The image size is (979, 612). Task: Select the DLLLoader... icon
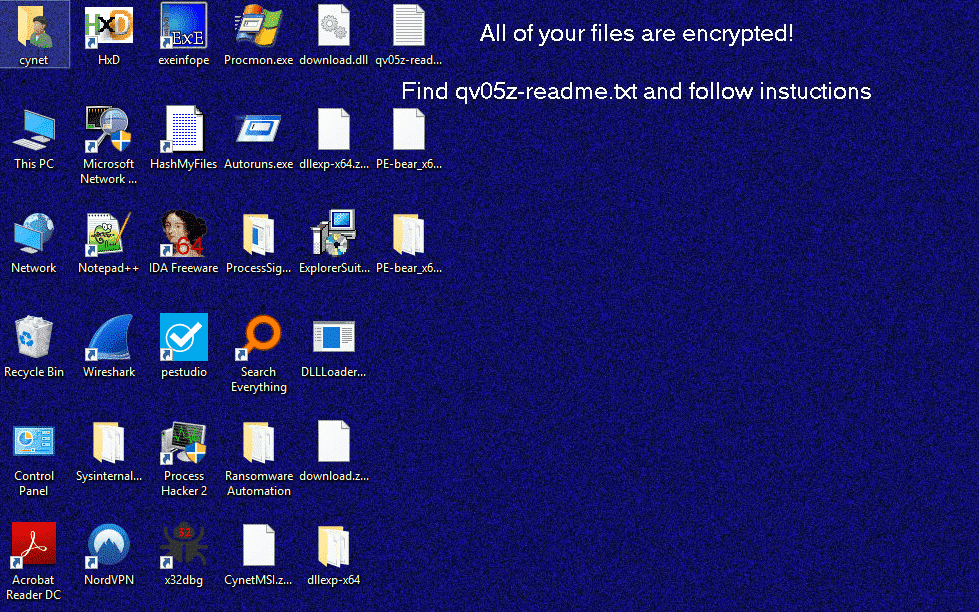333,338
